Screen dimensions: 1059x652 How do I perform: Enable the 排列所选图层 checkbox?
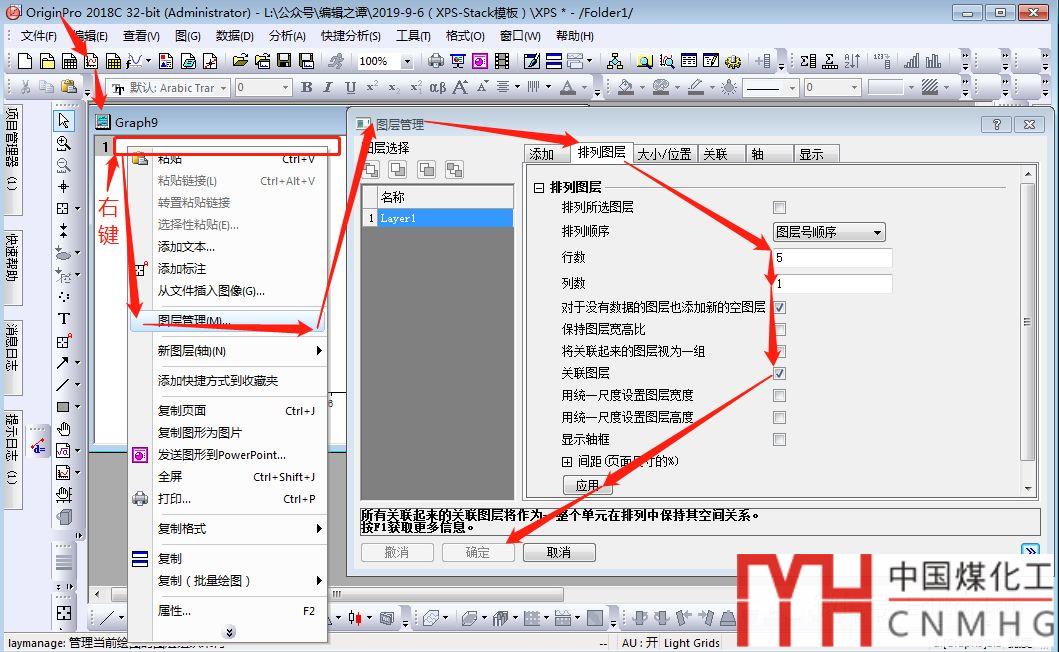pos(779,207)
